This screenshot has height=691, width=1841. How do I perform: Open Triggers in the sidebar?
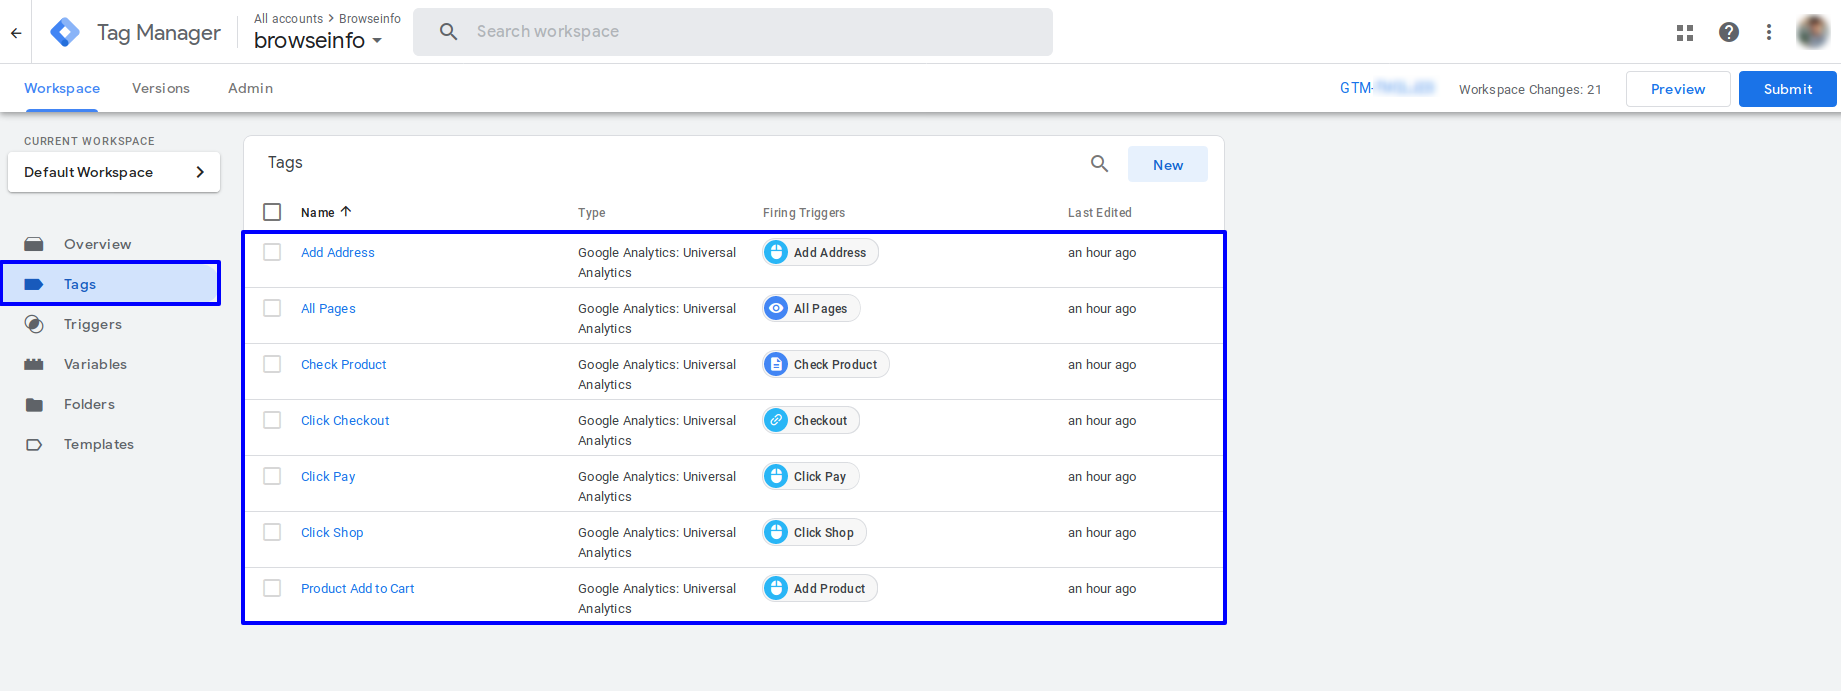[x=93, y=324]
